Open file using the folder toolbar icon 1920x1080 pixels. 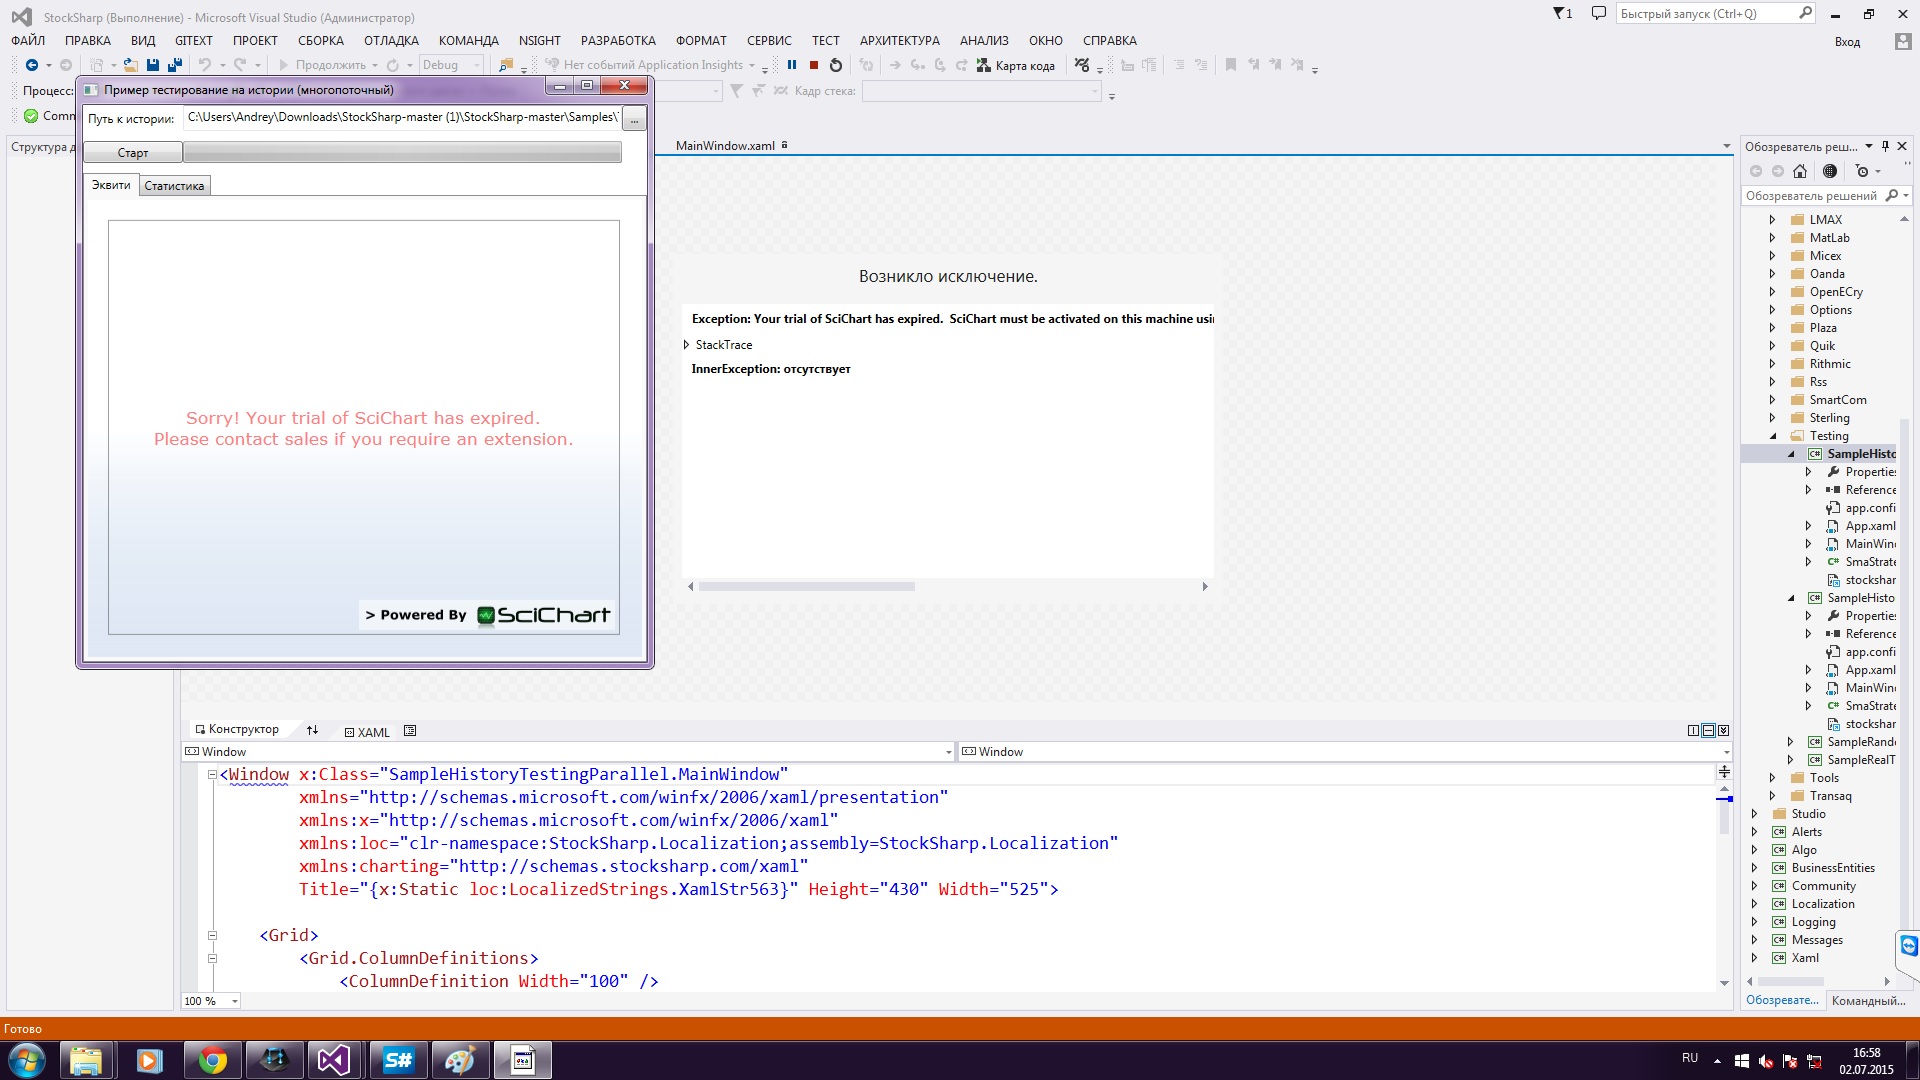click(130, 65)
